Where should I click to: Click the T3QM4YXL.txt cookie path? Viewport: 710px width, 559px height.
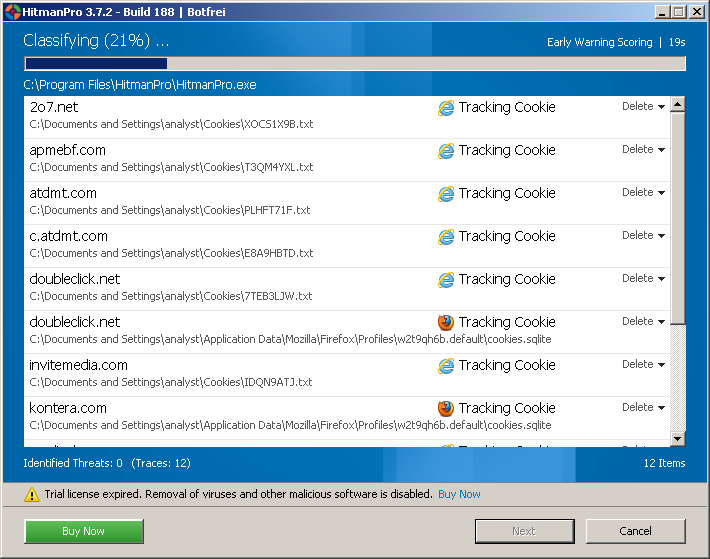(171, 167)
